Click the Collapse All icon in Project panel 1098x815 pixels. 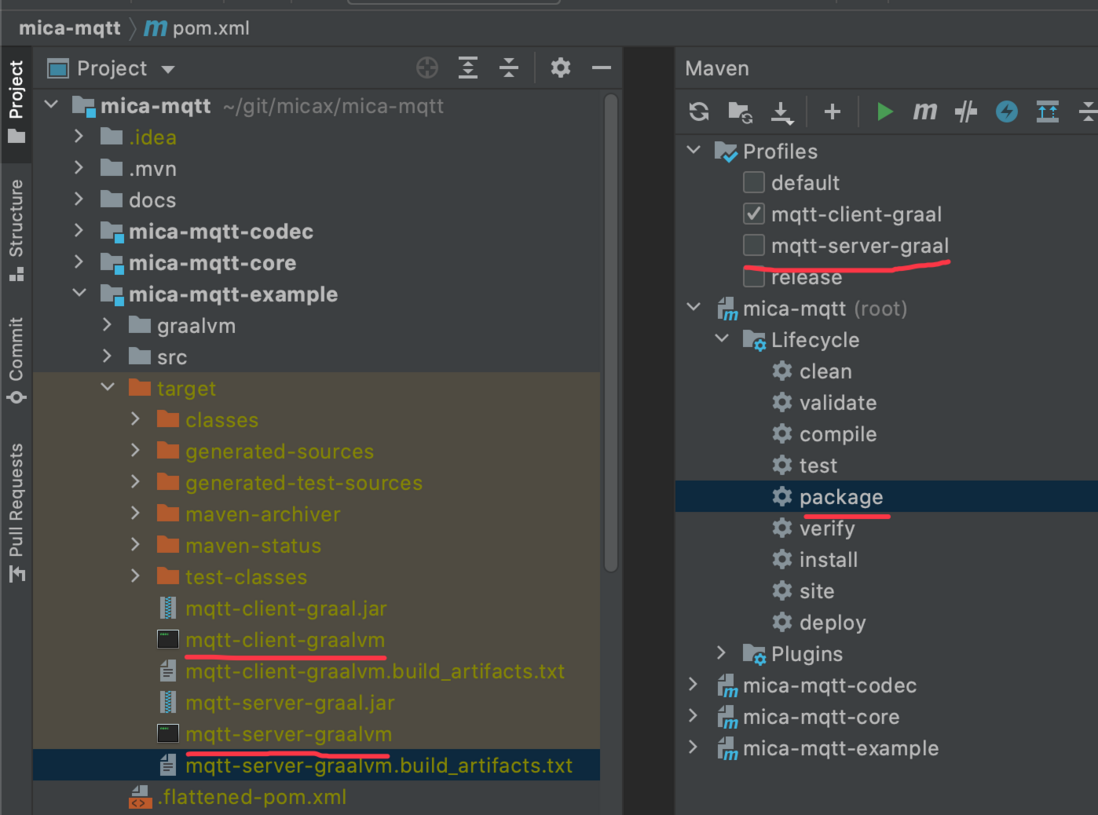click(x=509, y=68)
